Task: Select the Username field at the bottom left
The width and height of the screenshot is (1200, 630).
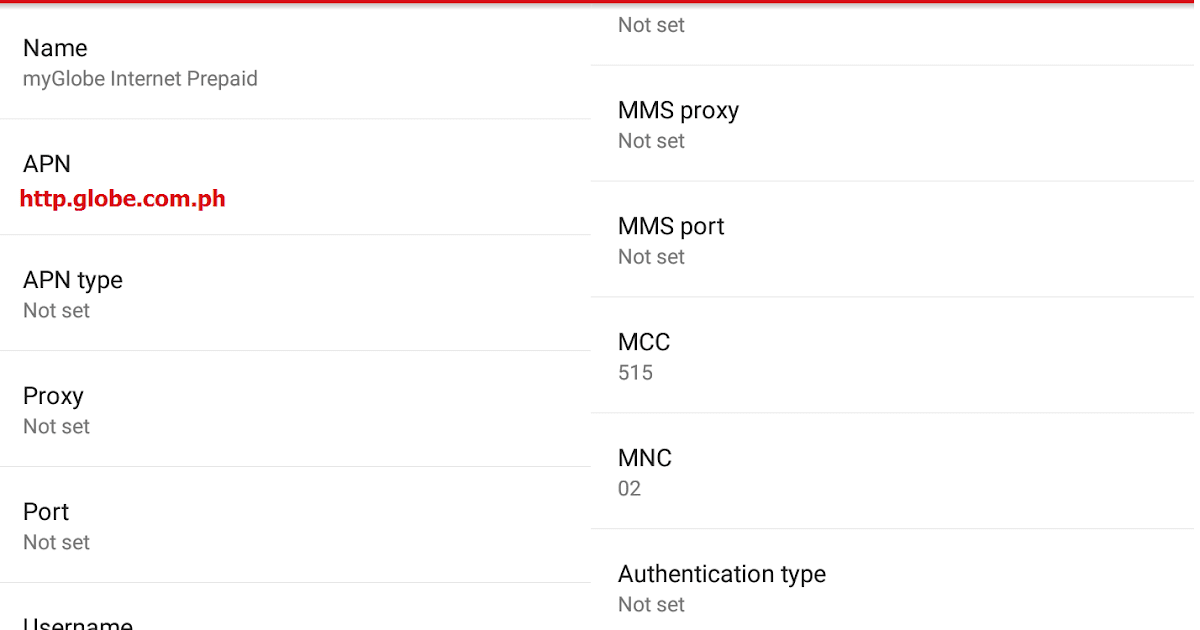Action: (x=78, y=620)
